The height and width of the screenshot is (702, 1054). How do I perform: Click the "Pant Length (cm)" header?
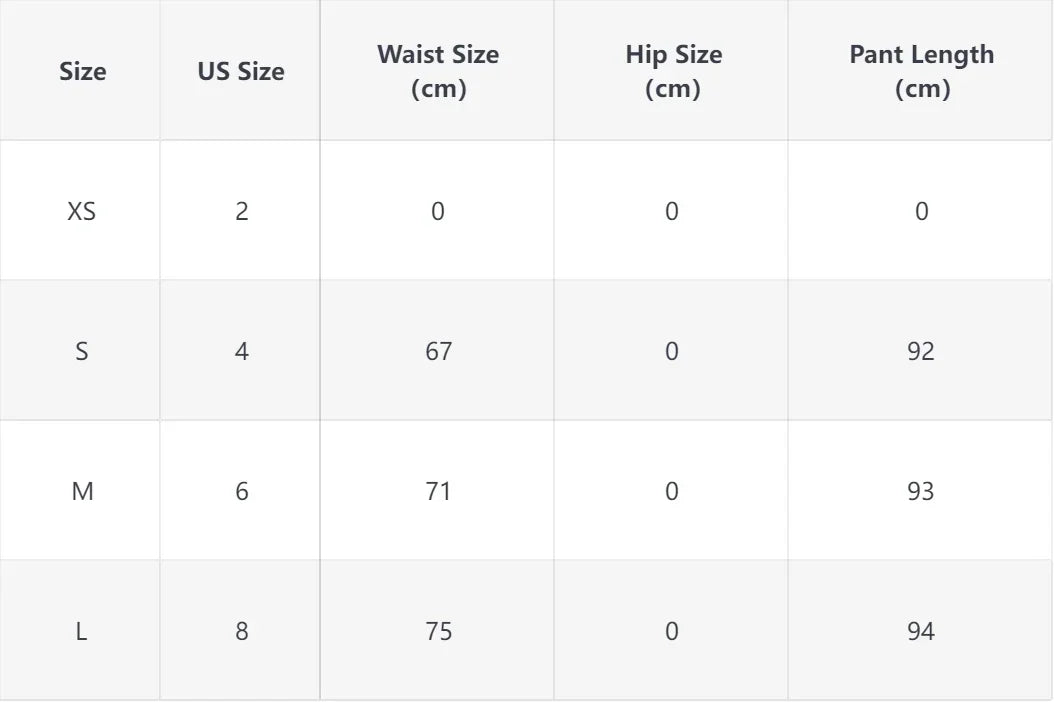click(921, 71)
